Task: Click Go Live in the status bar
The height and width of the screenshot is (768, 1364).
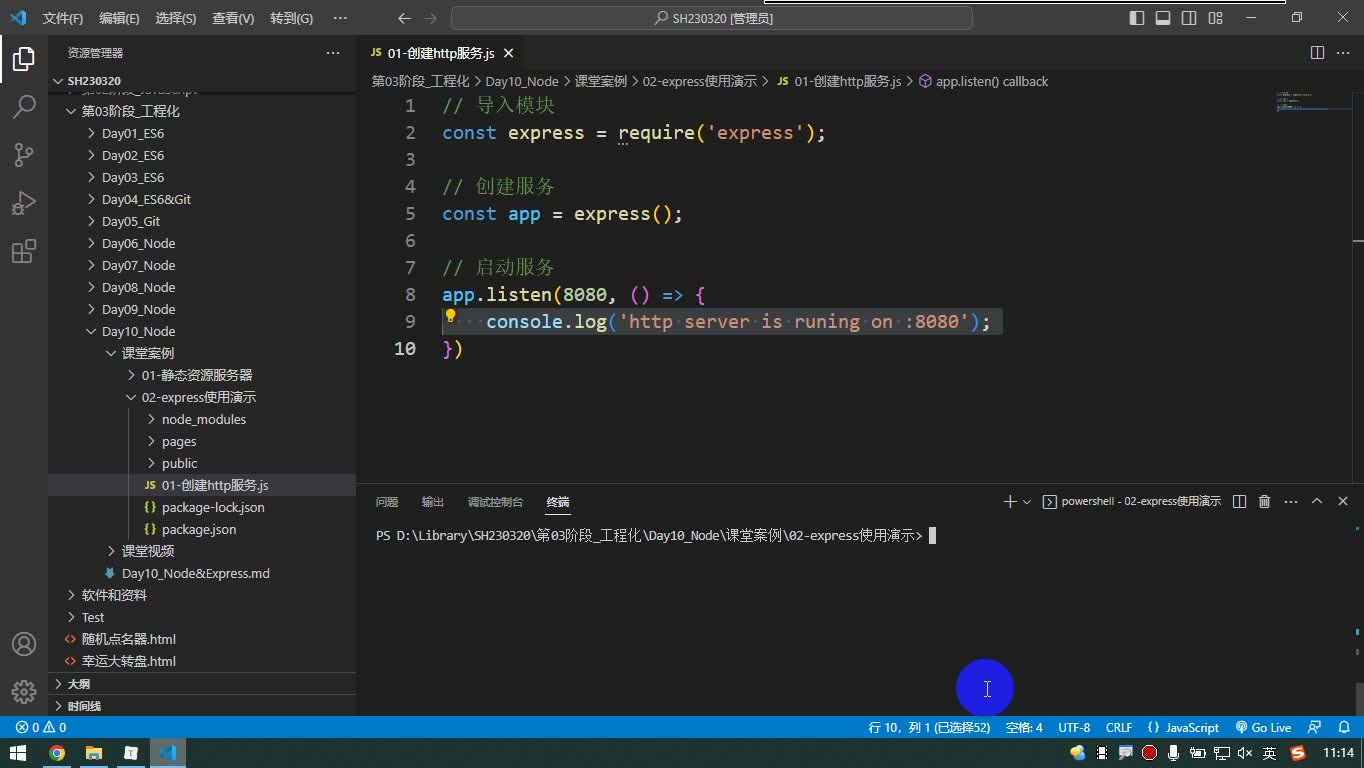Action: click(1263, 727)
